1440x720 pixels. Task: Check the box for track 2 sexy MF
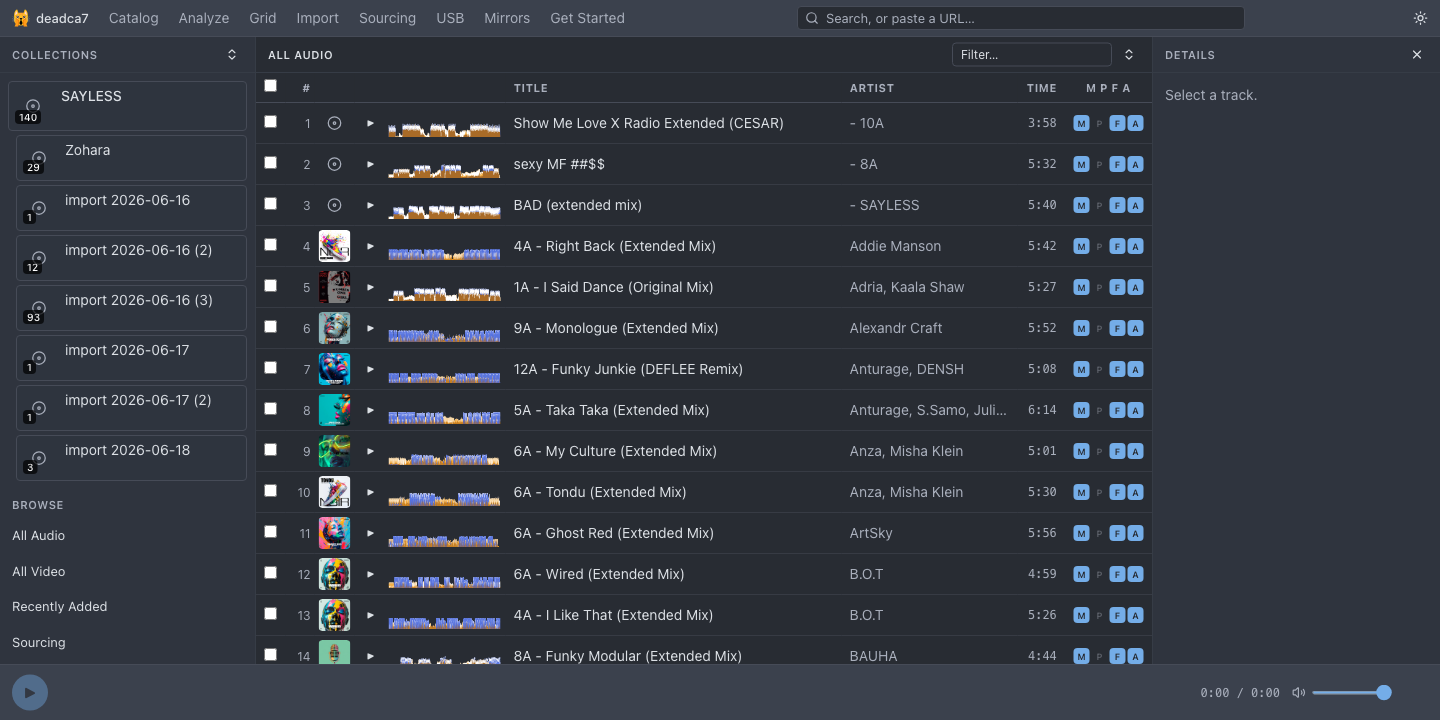click(x=270, y=163)
